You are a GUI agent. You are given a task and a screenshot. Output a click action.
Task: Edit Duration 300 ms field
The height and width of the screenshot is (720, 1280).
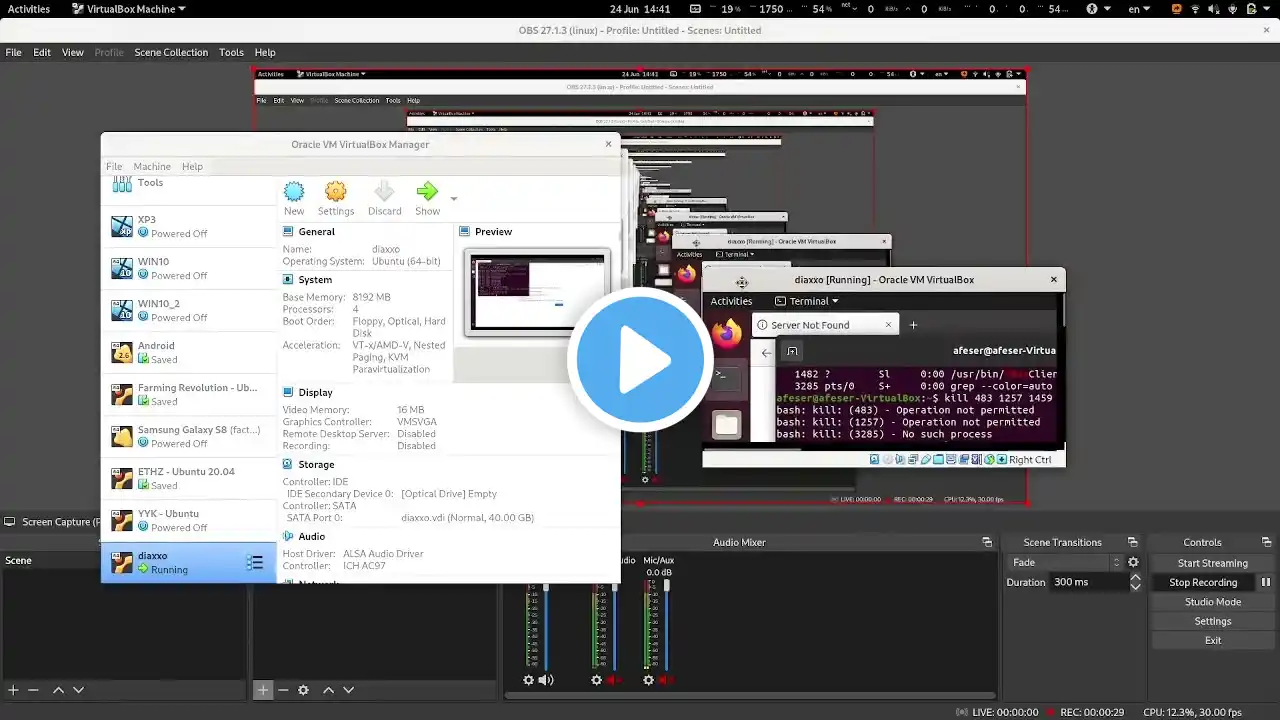pyautogui.click(x=1089, y=582)
